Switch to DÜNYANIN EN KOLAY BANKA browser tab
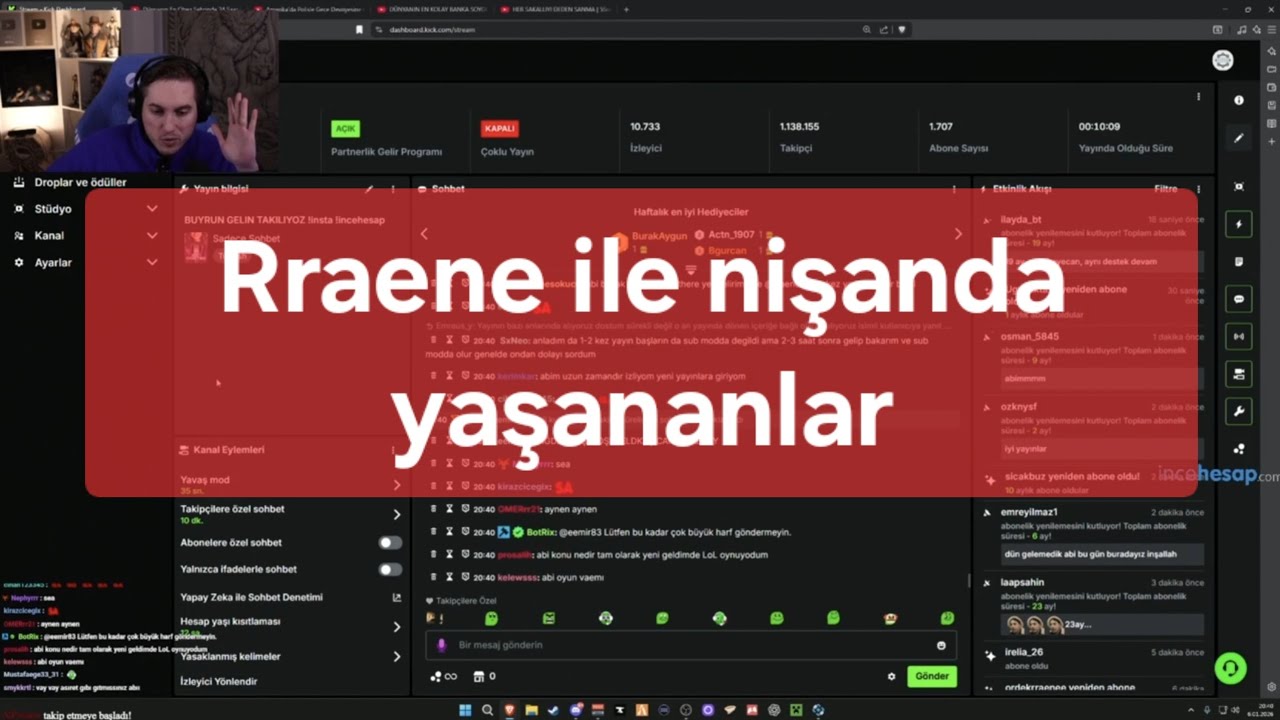This screenshot has width=1280, height=720. pos(434,9)
